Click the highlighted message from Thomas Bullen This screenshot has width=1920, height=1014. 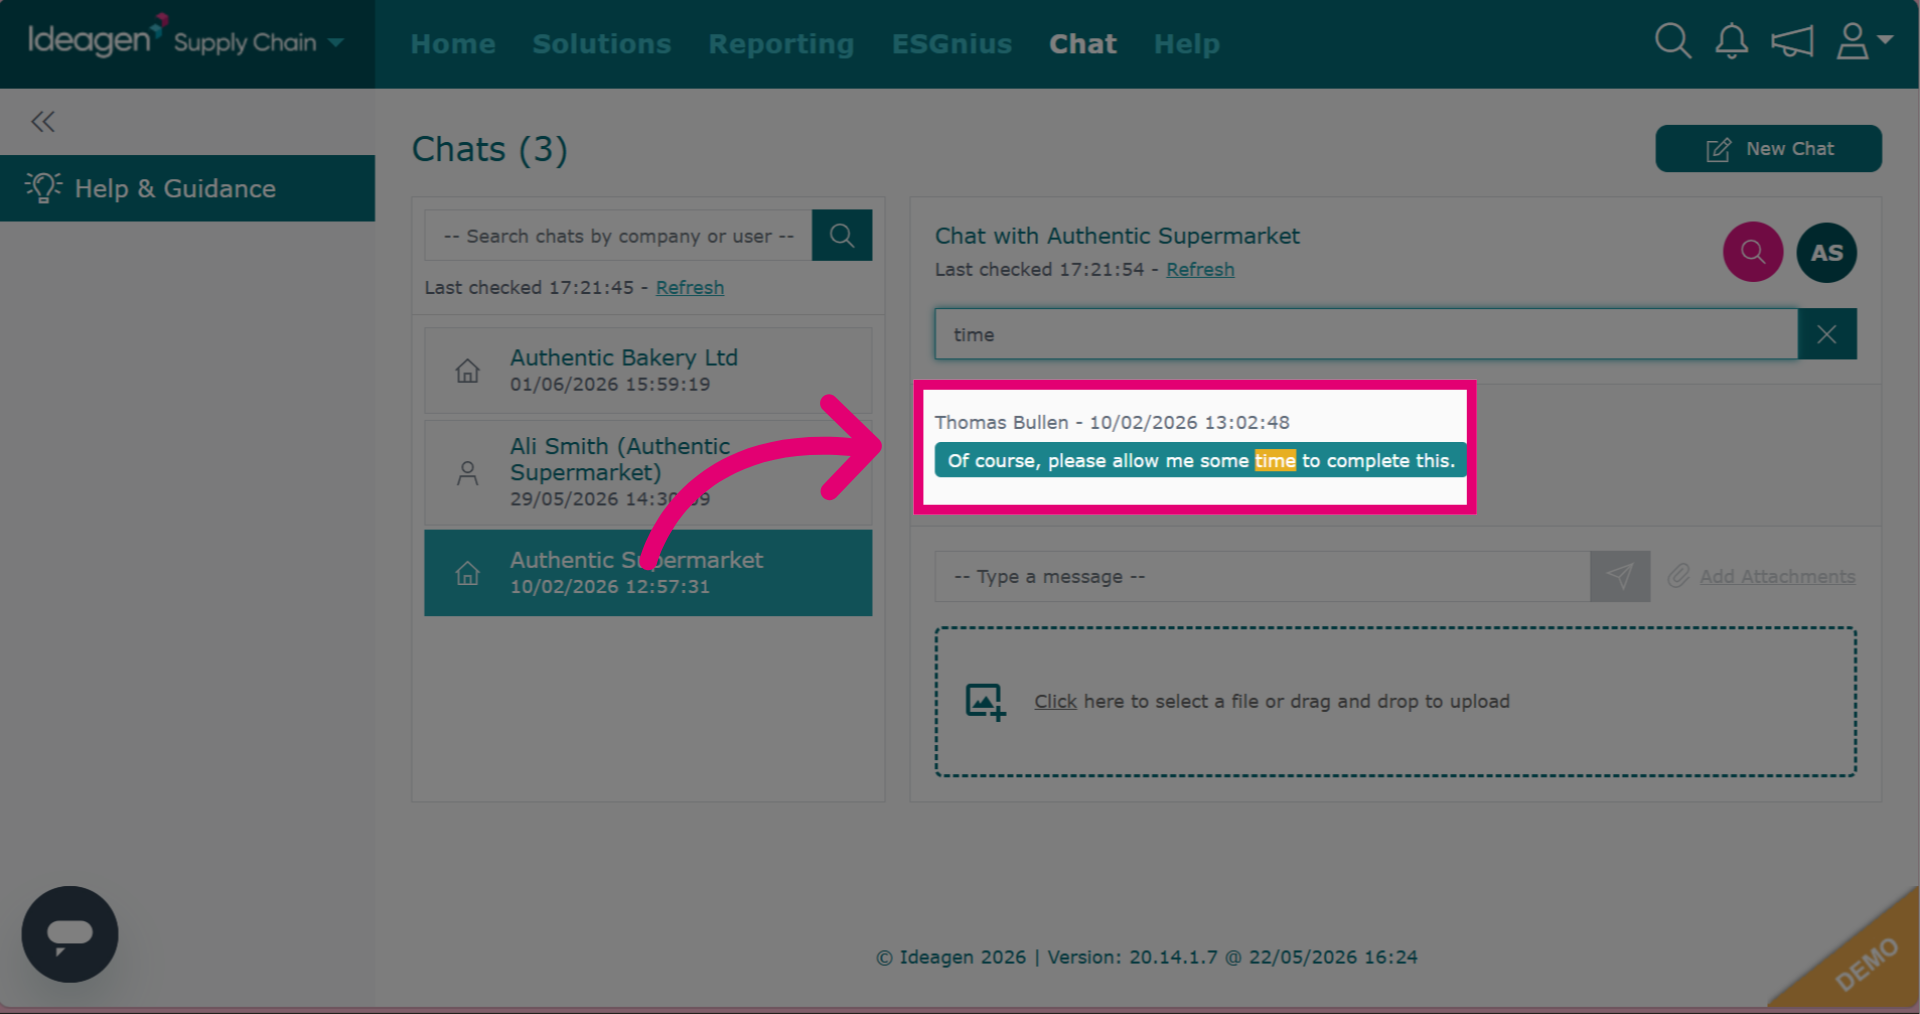pos(1200,460)
